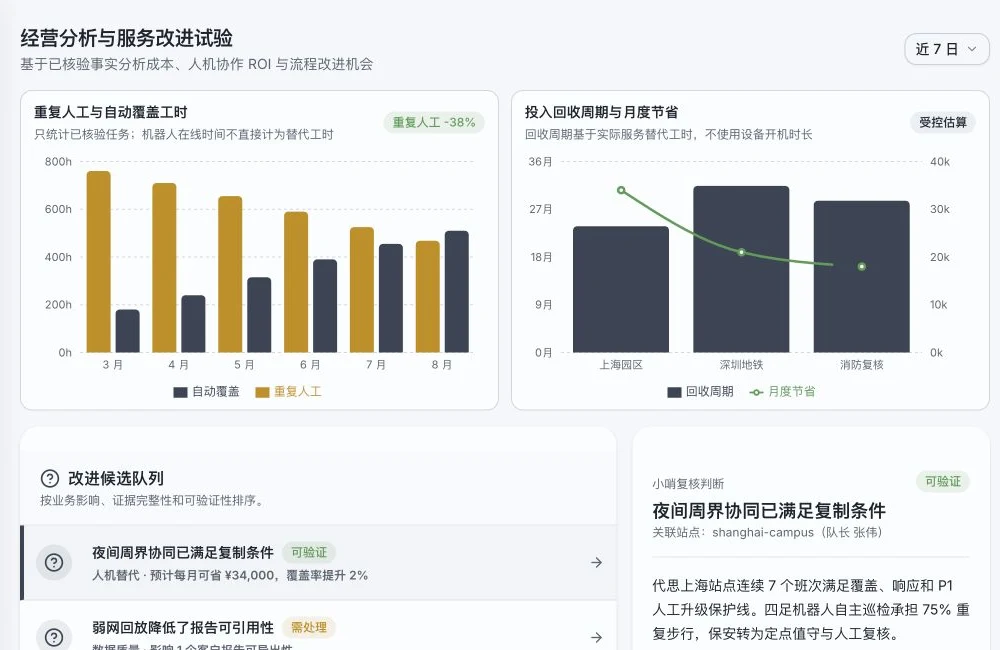Click the 可验证 tag in the queue row

309,552
